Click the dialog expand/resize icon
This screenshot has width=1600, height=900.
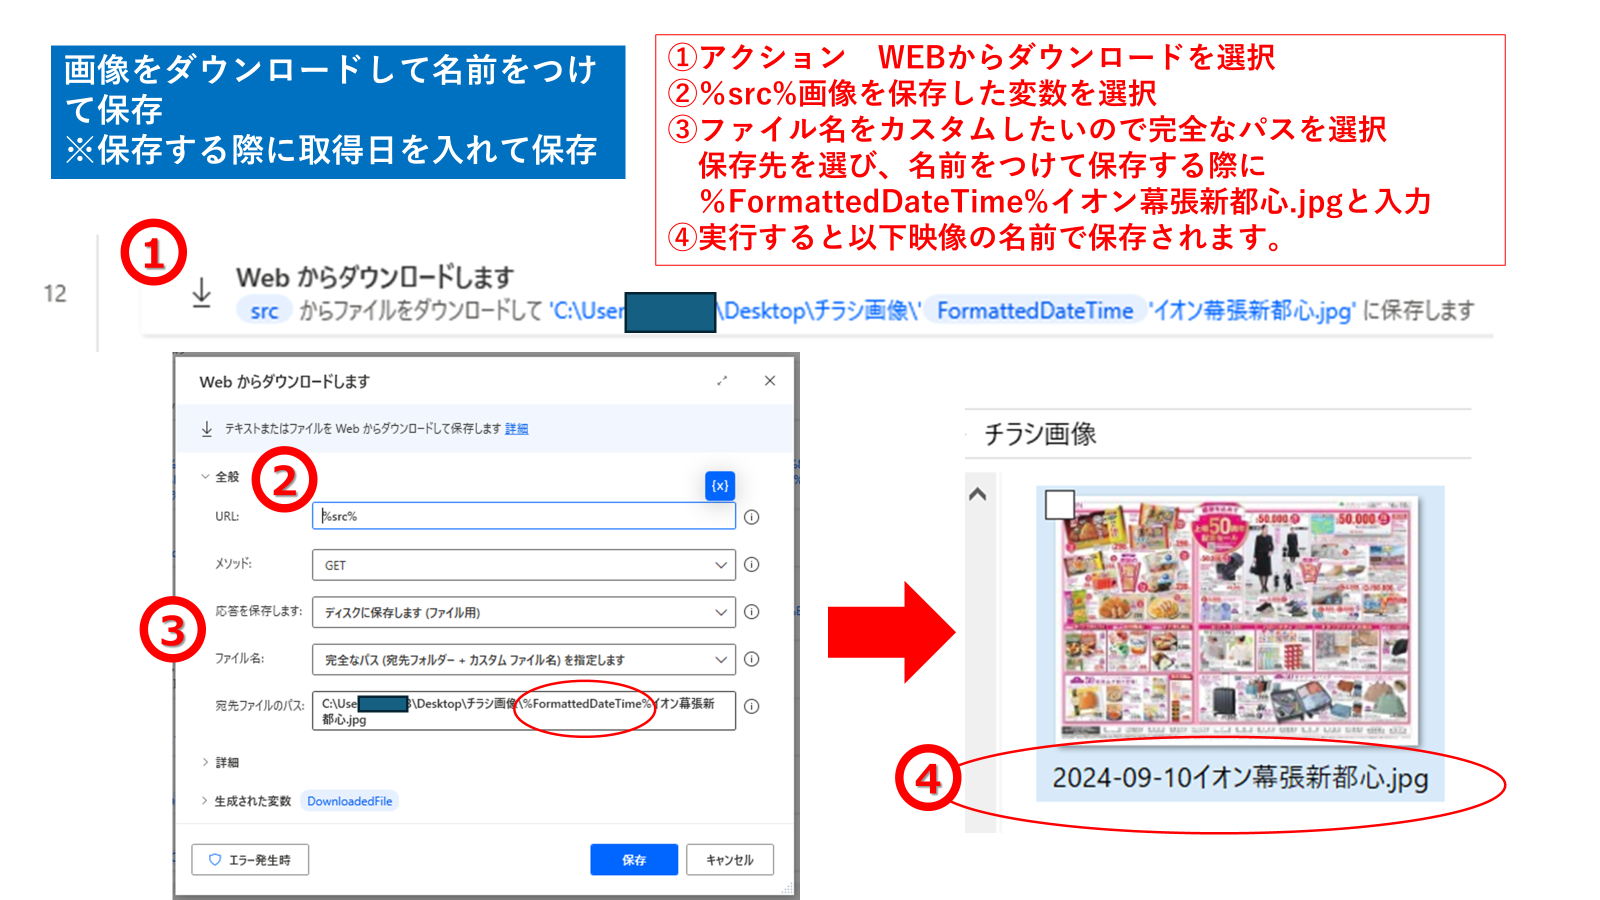[722, 381]
